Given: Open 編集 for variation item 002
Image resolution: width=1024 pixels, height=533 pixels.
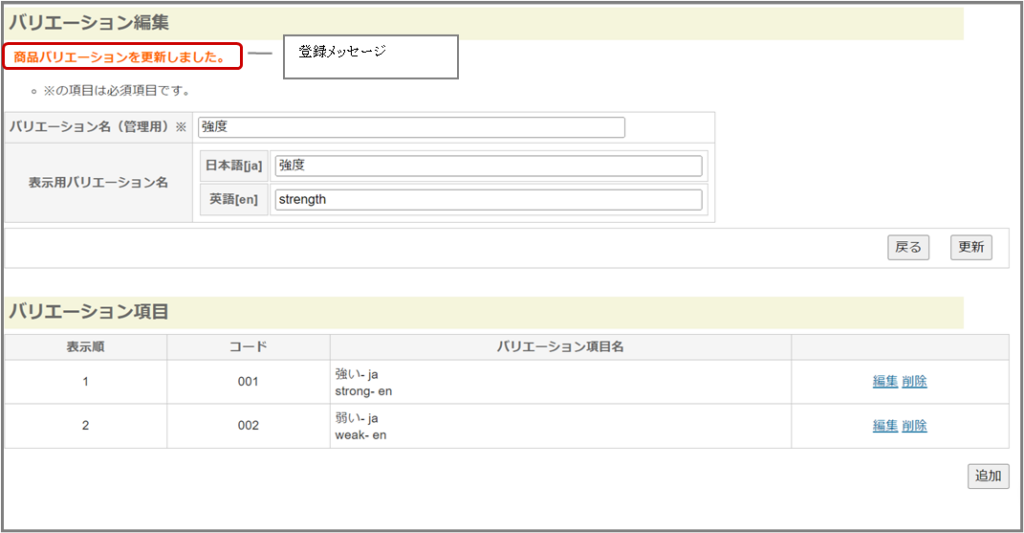Looking at the screenshot, I should click(x=884, y=425).
